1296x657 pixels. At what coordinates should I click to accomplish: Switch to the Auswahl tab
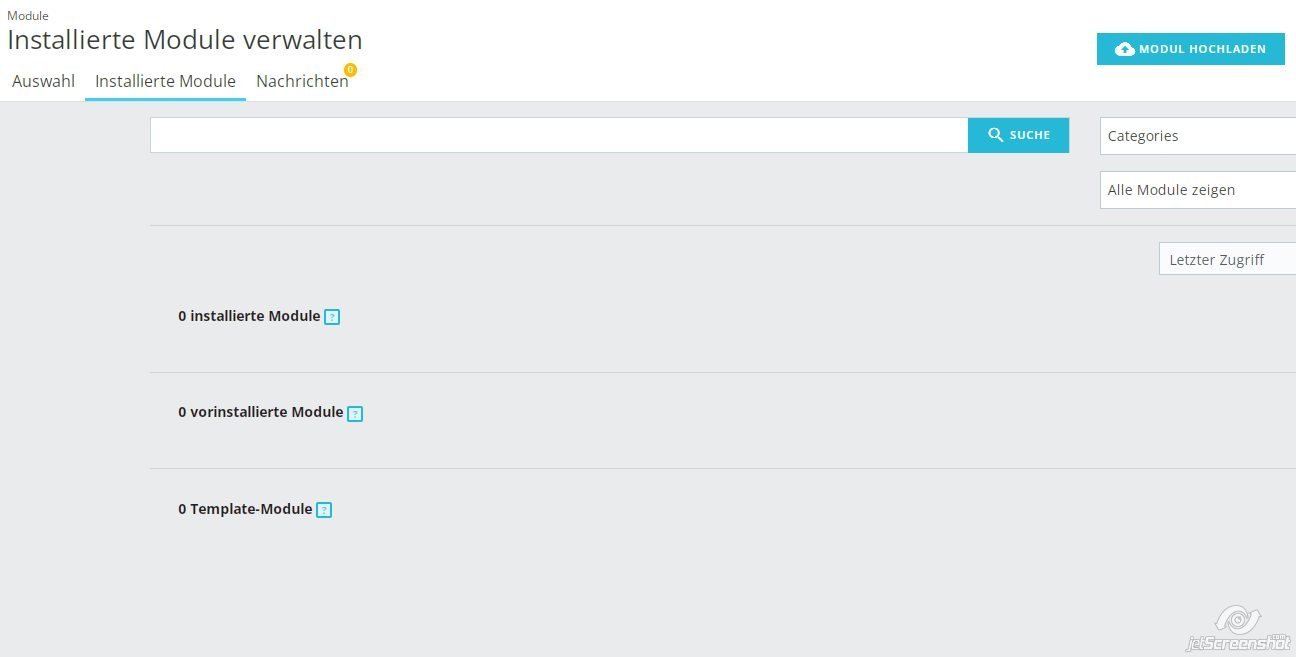click(43, 82)
